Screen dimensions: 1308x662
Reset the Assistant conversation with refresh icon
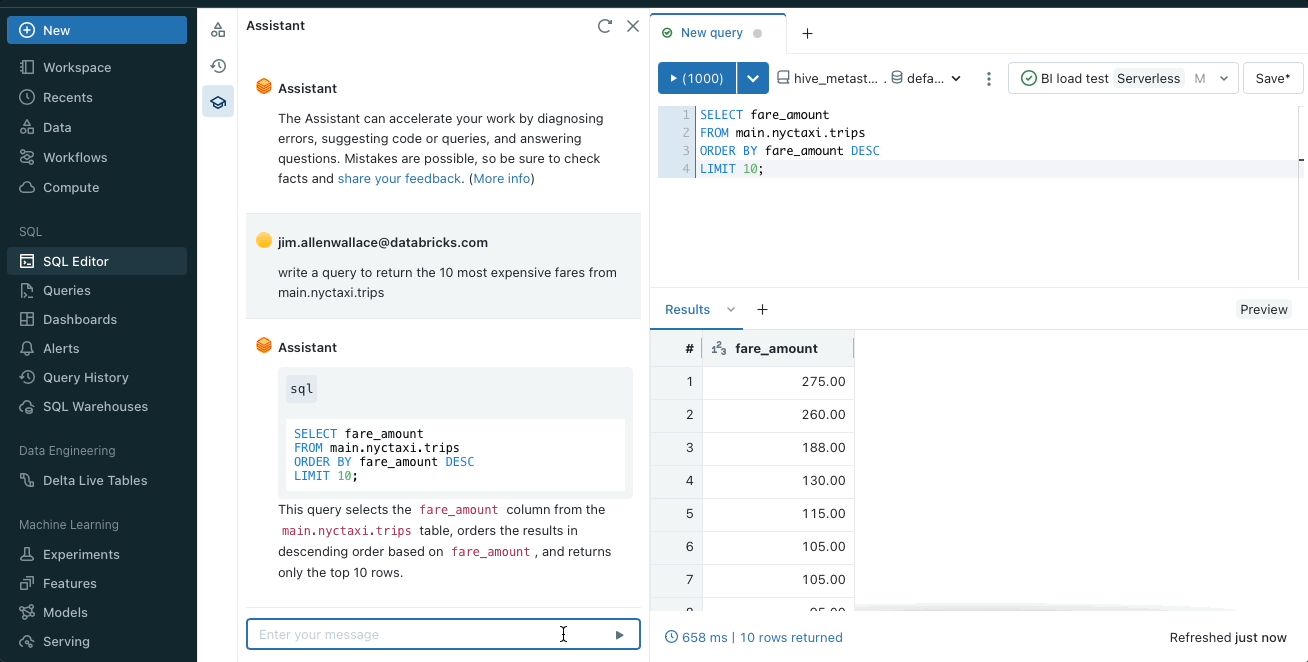coord(604,26)
